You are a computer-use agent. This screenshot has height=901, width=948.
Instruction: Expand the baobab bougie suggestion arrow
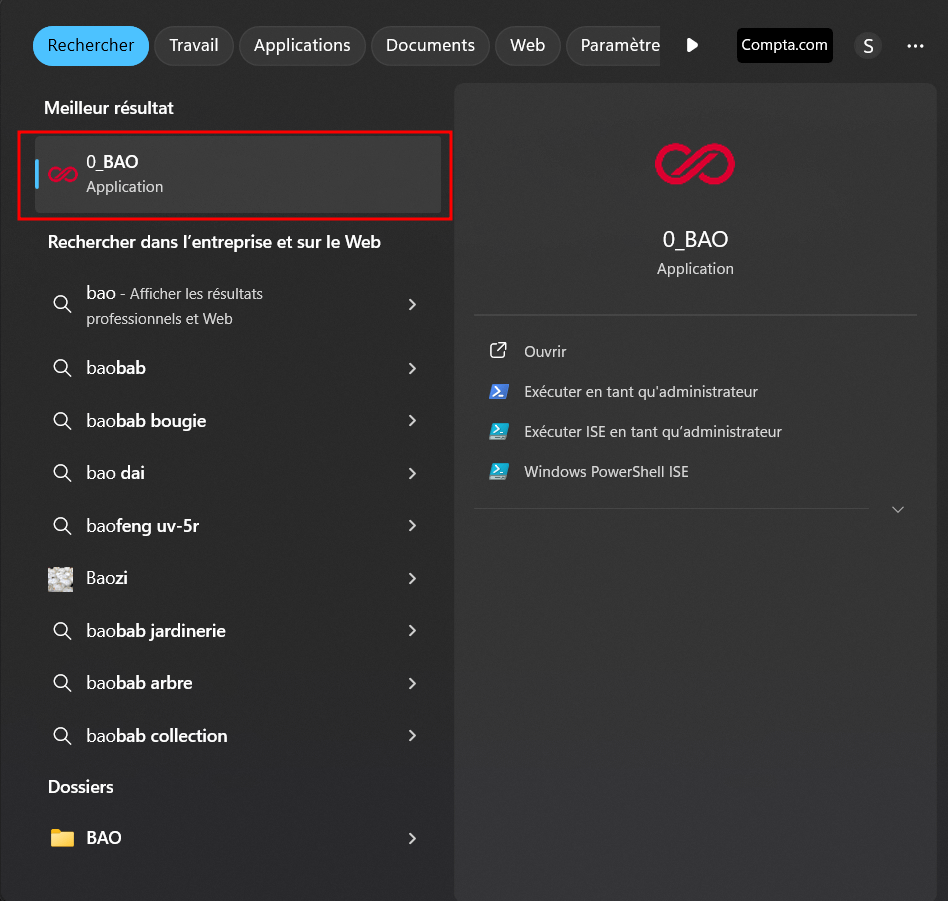(x=412, y=421)
